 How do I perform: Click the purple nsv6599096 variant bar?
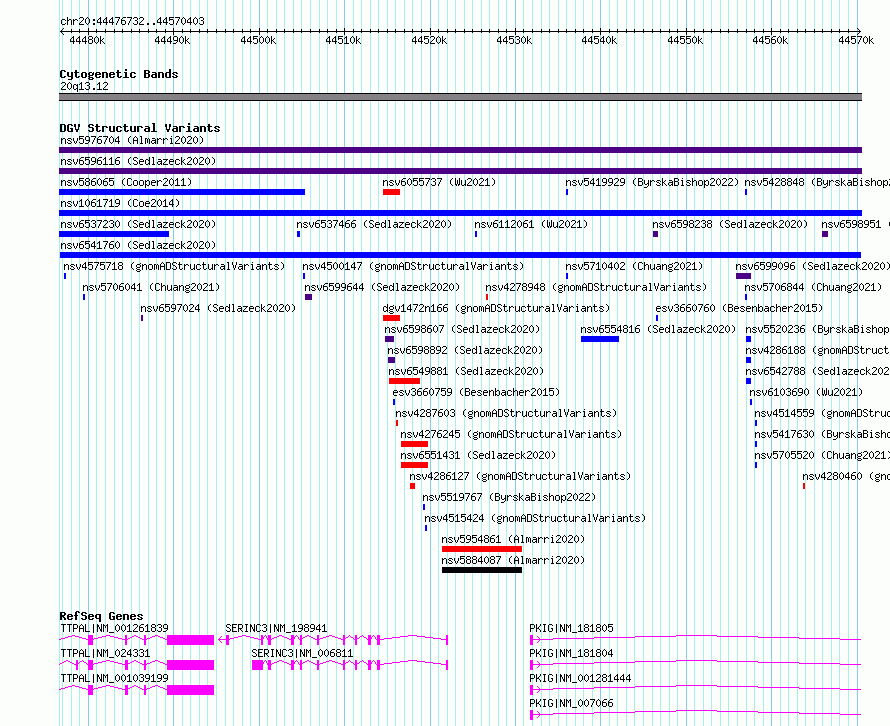click(744, 276)
